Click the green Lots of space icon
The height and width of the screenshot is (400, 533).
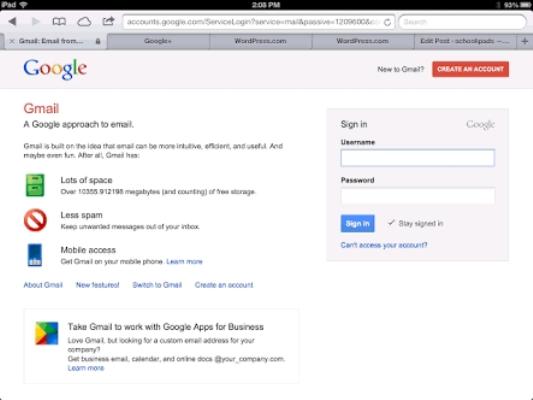(35, 185)
